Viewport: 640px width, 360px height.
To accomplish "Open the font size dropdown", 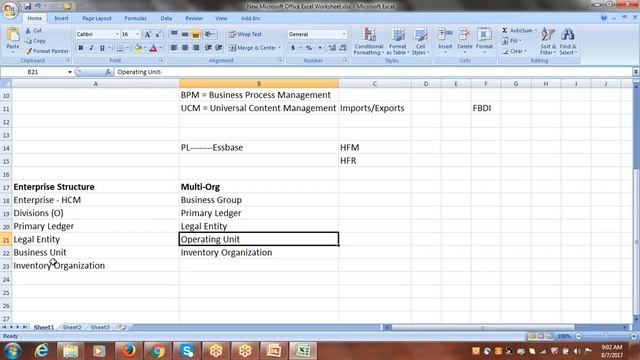I will pos(137,35).
